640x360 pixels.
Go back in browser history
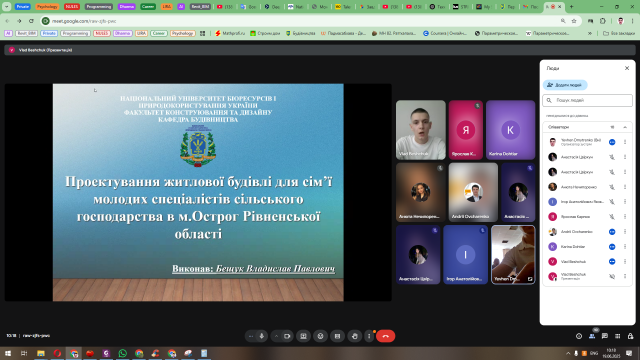coord(7,21)
